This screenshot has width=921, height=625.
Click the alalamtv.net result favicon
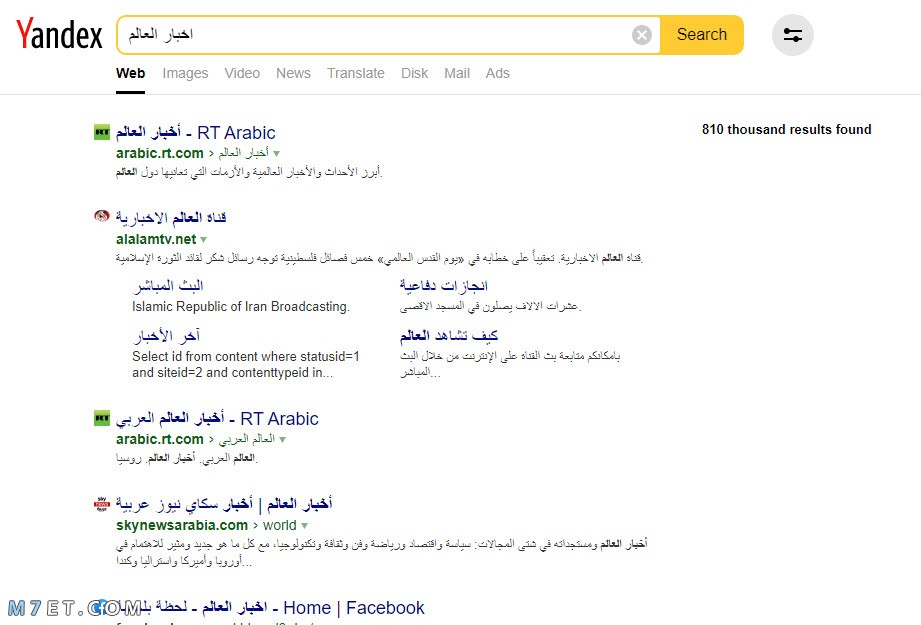point(102,217)
